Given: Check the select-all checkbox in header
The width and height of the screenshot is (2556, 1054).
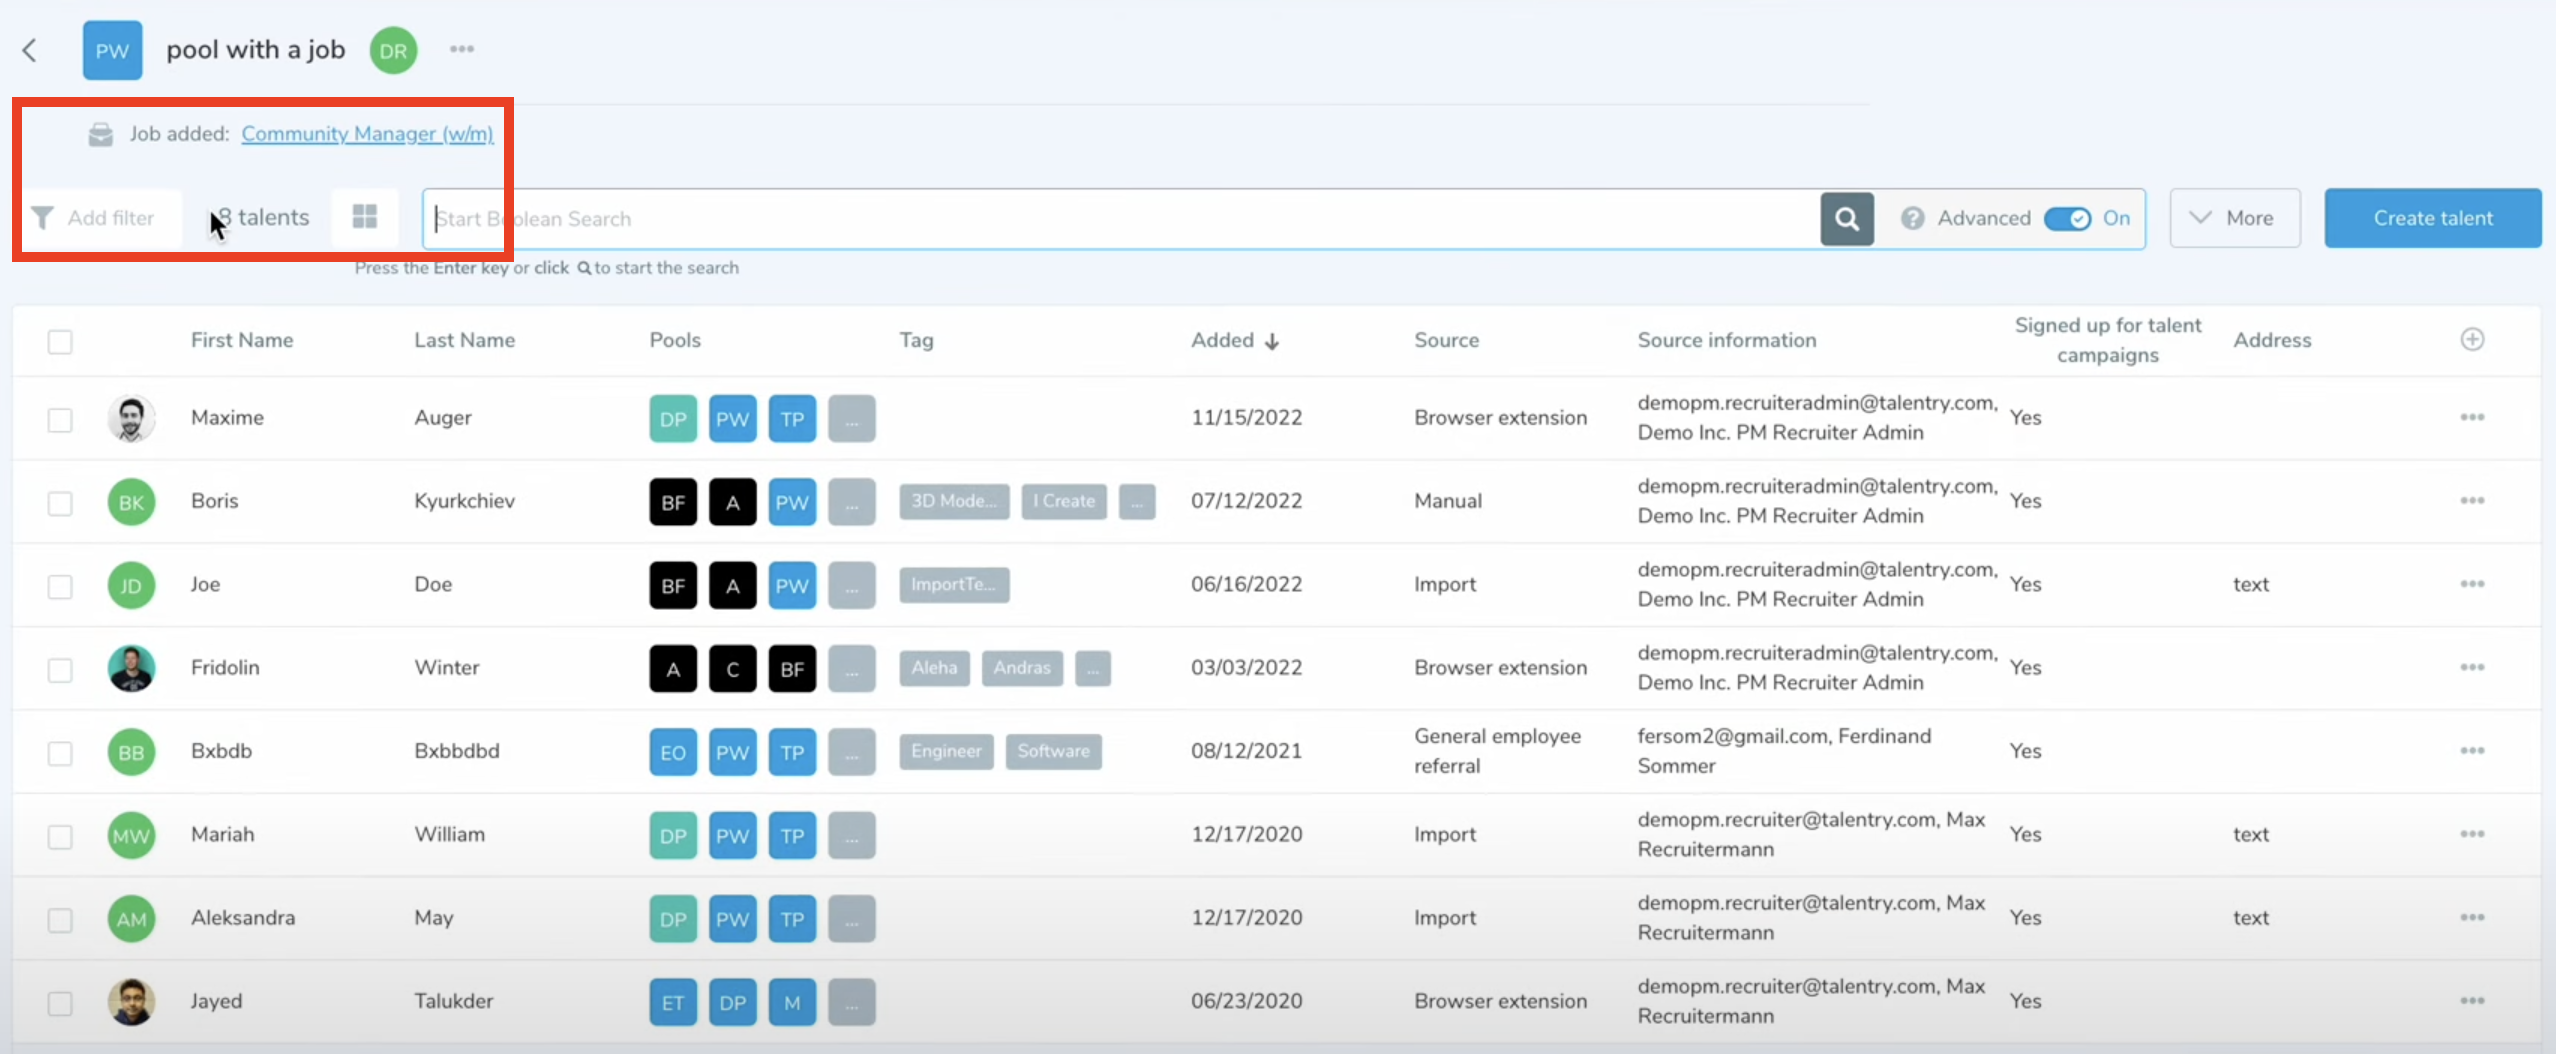Looking at the screenshot, I should [x=60, y=342].
